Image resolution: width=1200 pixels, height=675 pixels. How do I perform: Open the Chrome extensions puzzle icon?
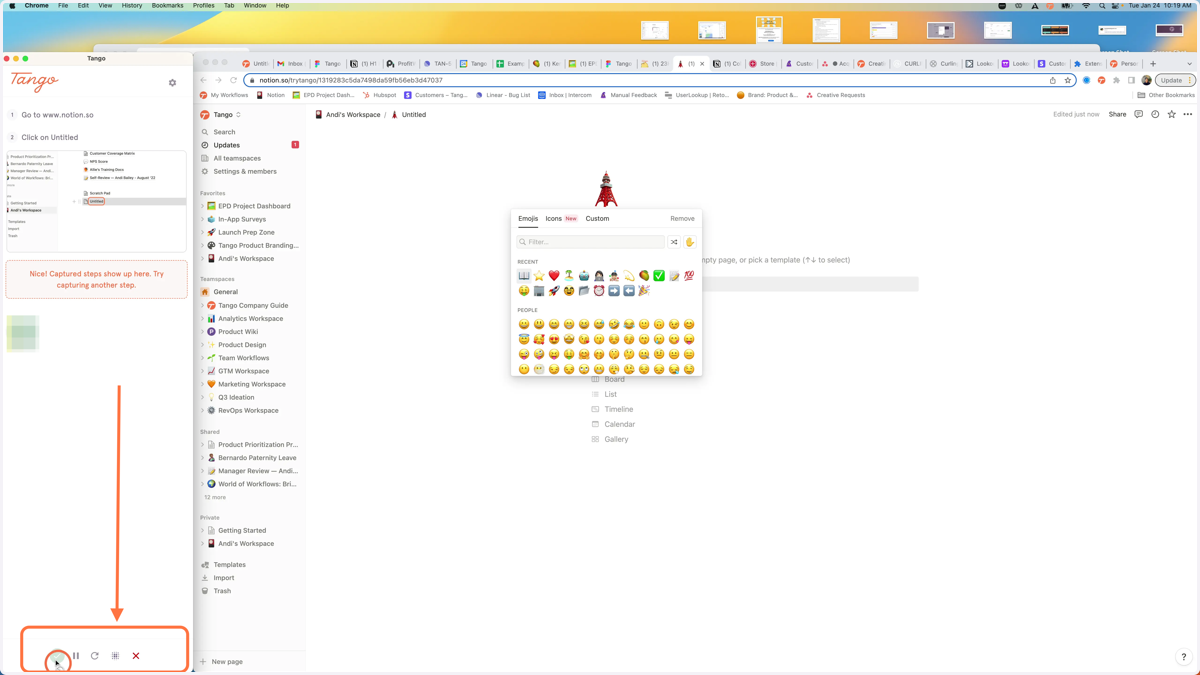(x=1116, y=80)
